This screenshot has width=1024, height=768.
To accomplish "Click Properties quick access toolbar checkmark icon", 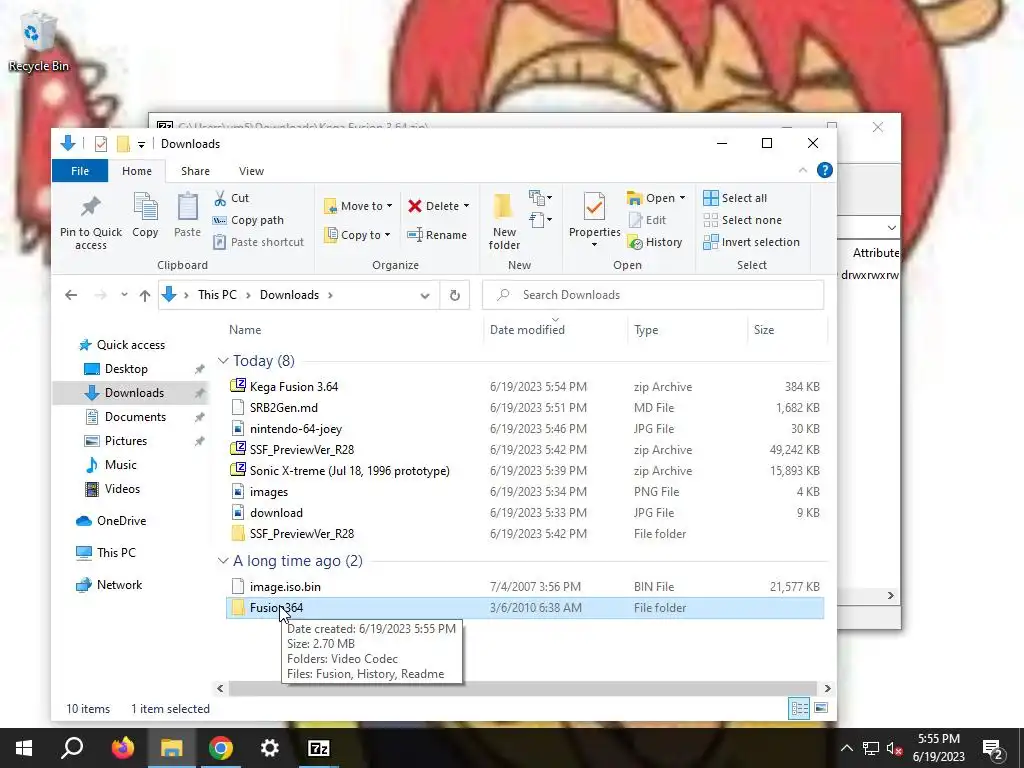I will click(x=101, y=144).
